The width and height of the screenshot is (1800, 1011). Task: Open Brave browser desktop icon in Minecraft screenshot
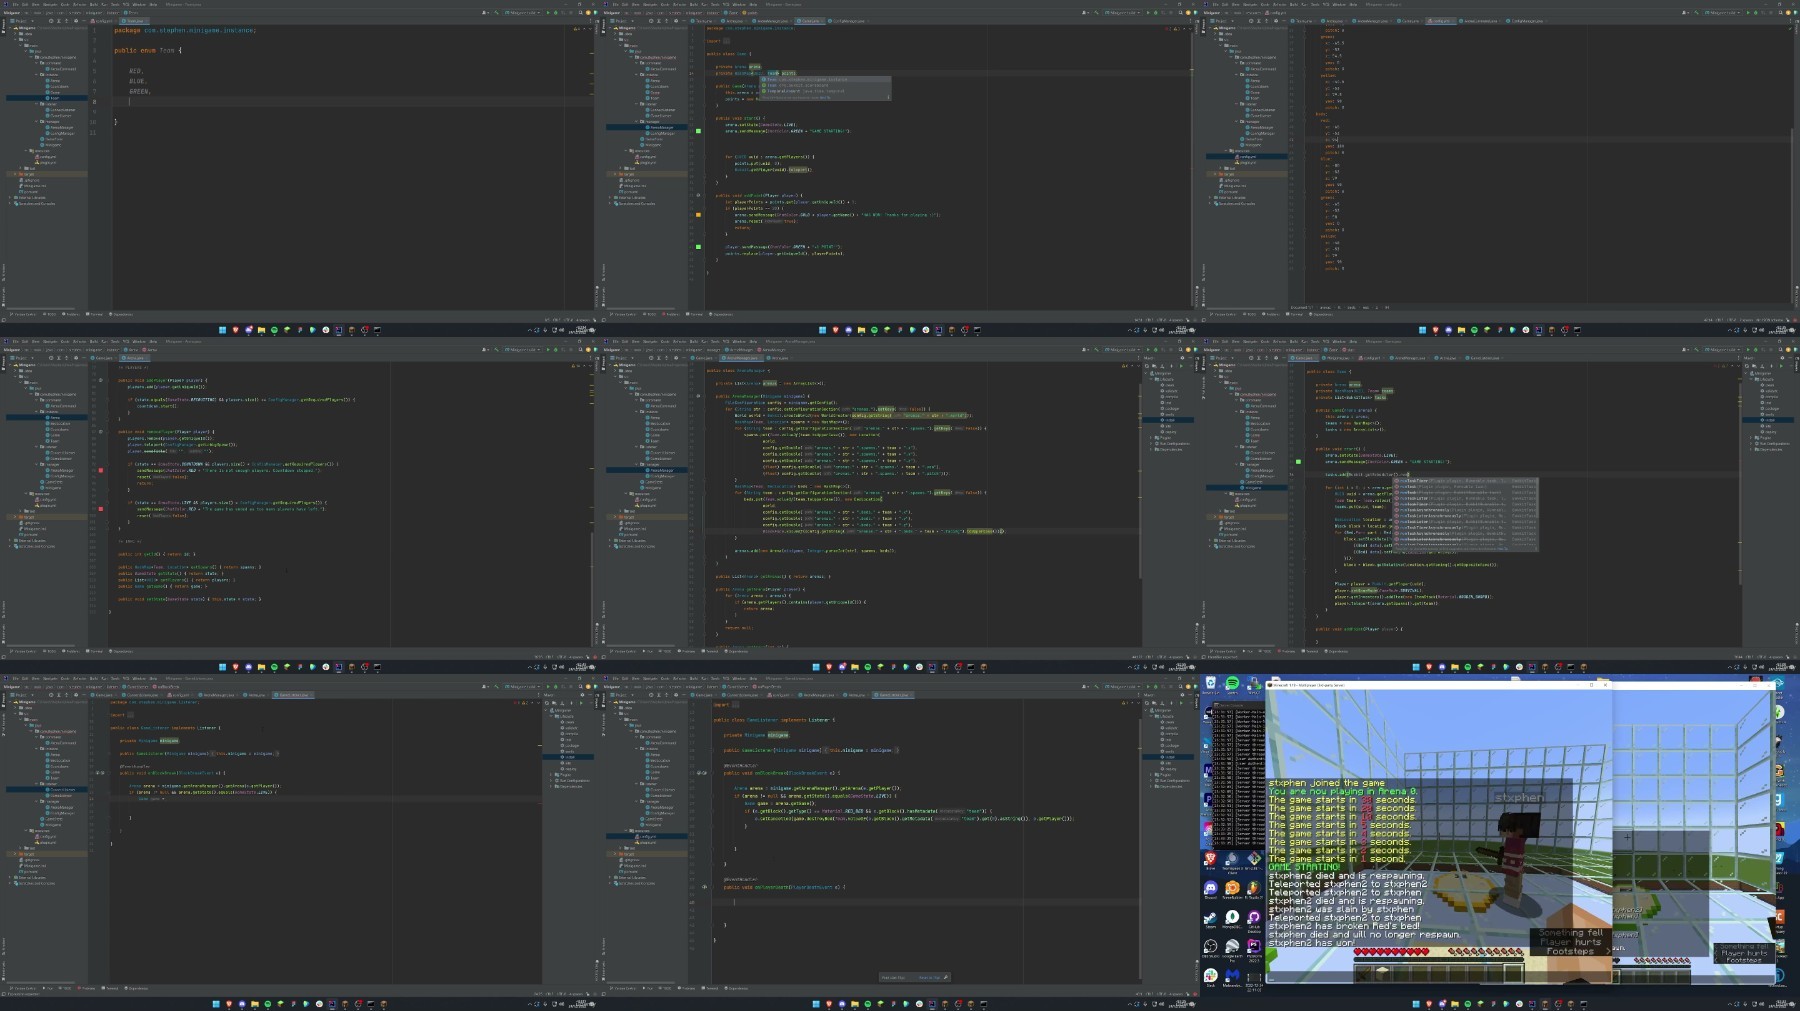[x=1210, y=860]
